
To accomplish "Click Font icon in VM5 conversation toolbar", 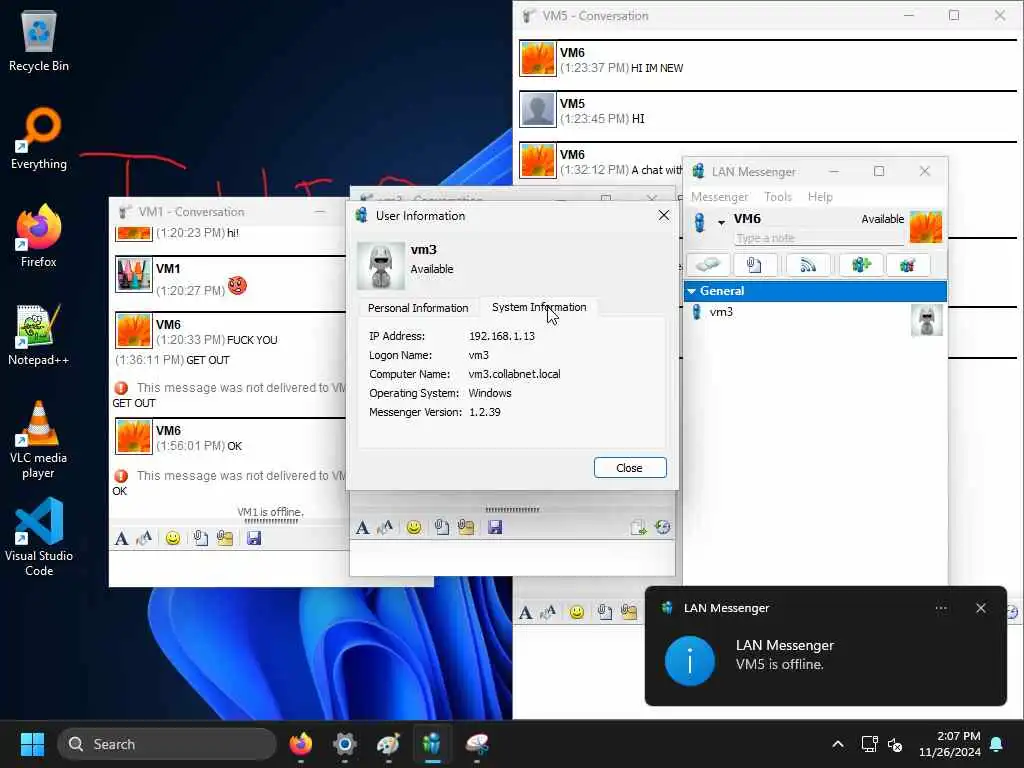I will pos(526,613).
